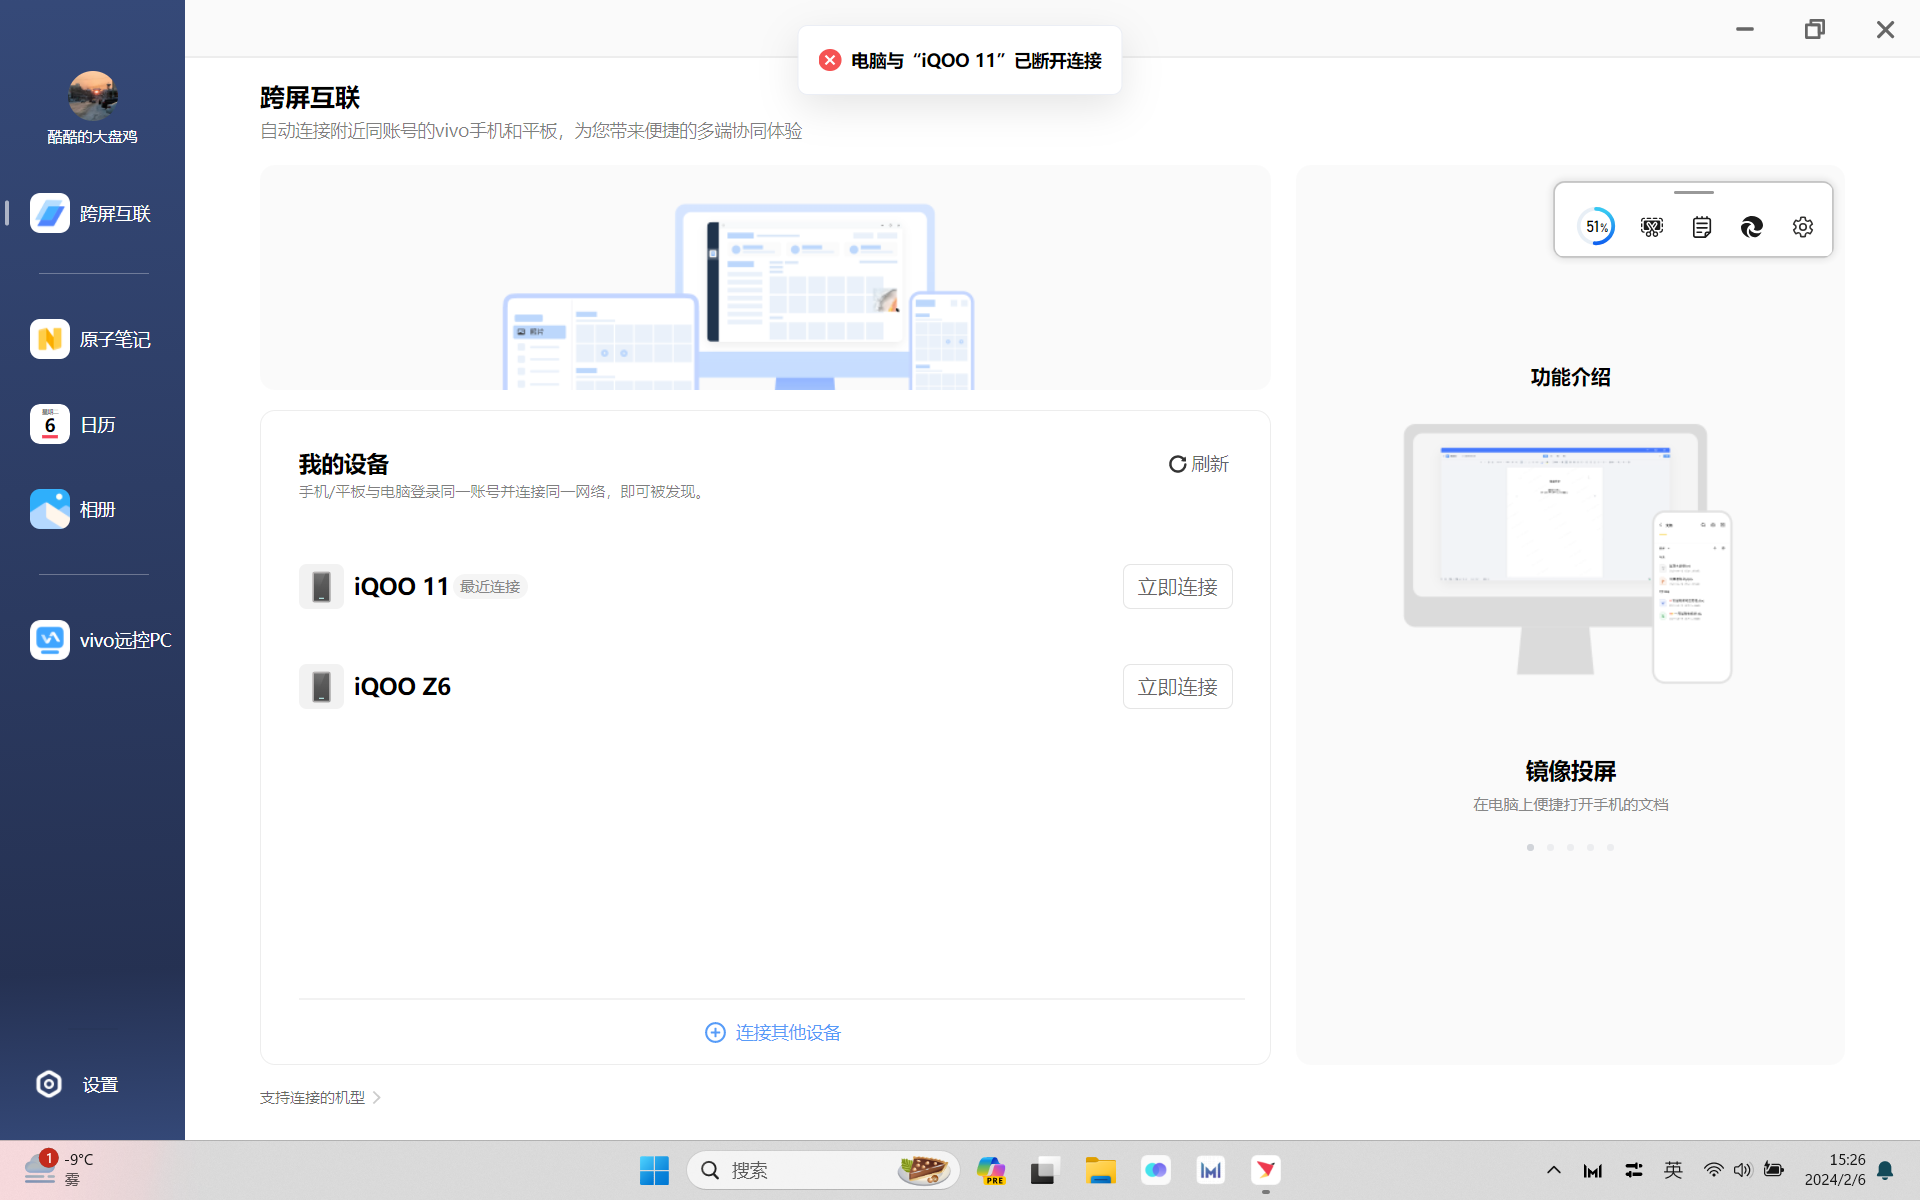Connect iQOO 11 with 立即连接
The height and width of the screenshot is (1200, 1920).
[x=1177, y=587]
